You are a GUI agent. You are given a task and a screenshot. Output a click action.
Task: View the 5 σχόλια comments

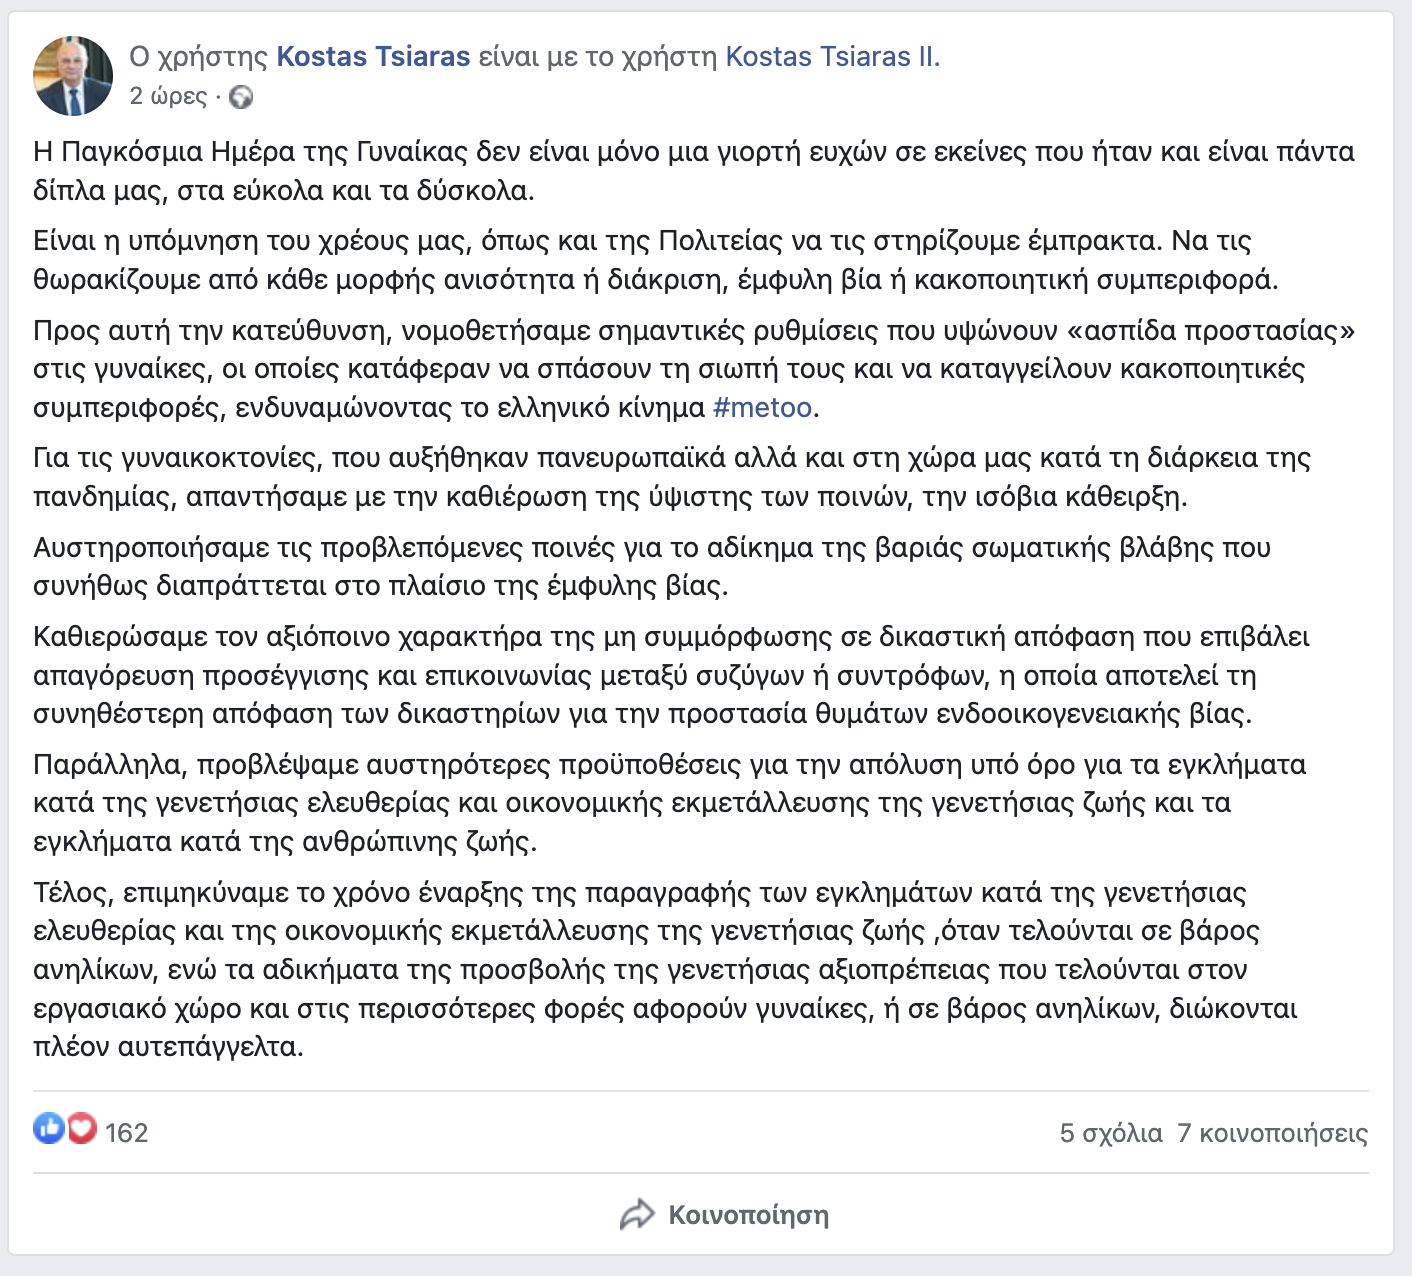point(1111,1133)
